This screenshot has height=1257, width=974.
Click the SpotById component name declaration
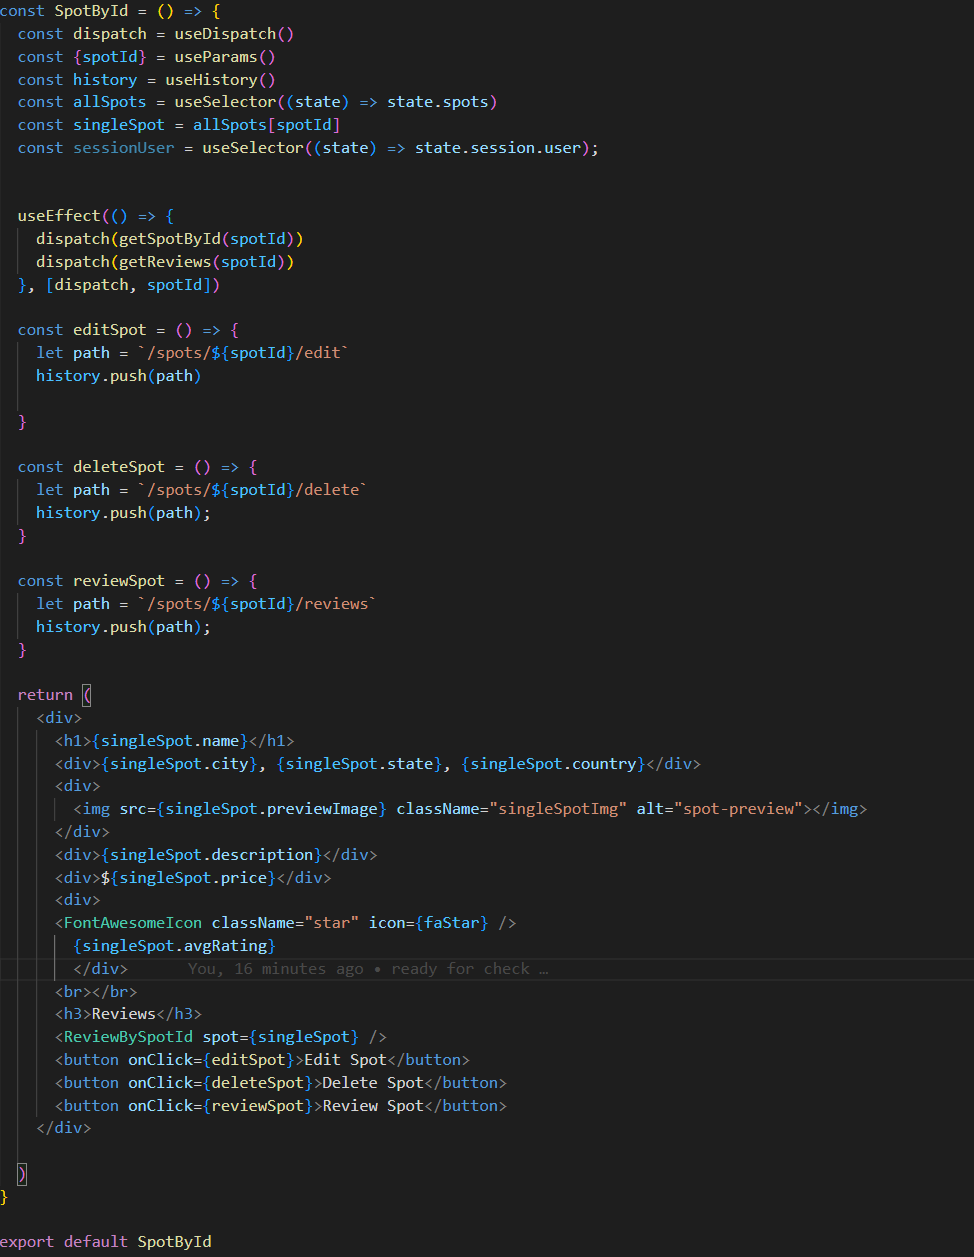pos(91,11)
